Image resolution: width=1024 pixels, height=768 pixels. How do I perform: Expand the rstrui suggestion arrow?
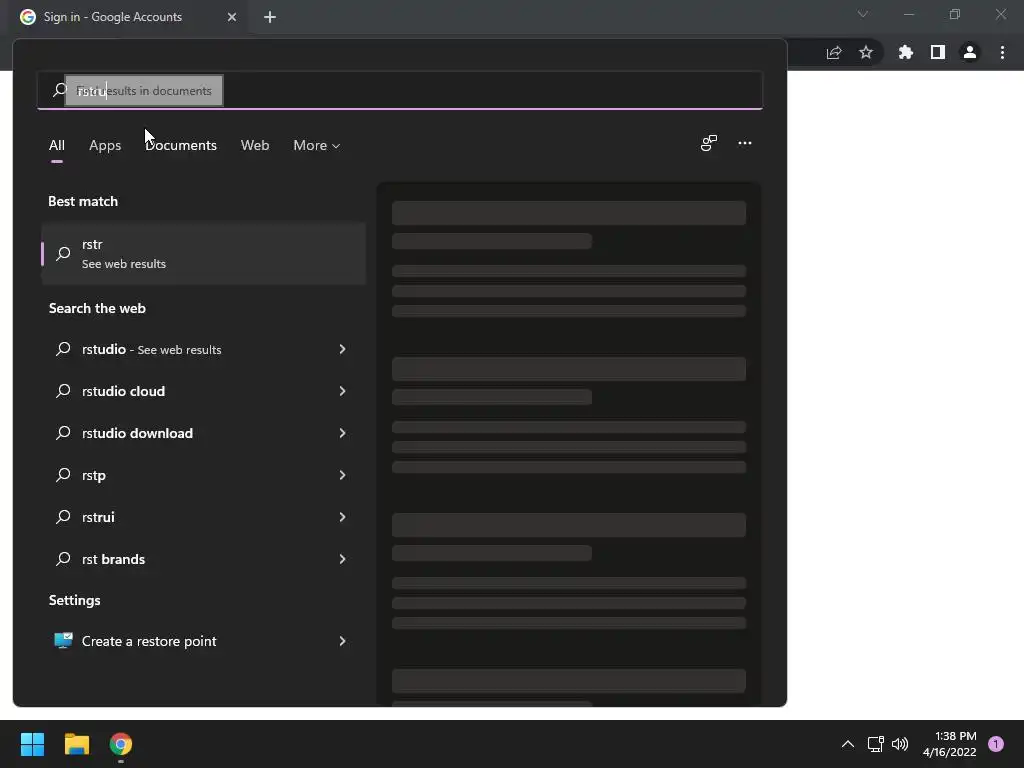point(342,517)
